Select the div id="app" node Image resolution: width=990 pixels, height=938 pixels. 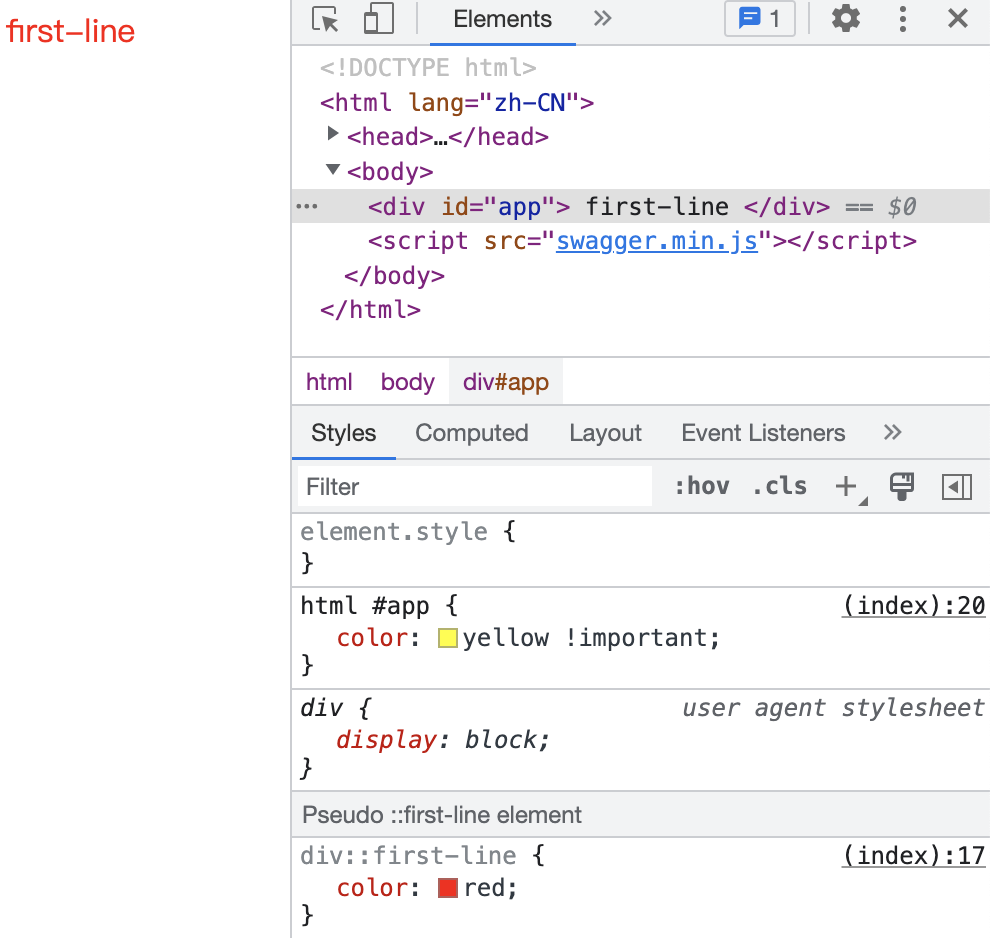pyautogui.click(x=599, y=206)
